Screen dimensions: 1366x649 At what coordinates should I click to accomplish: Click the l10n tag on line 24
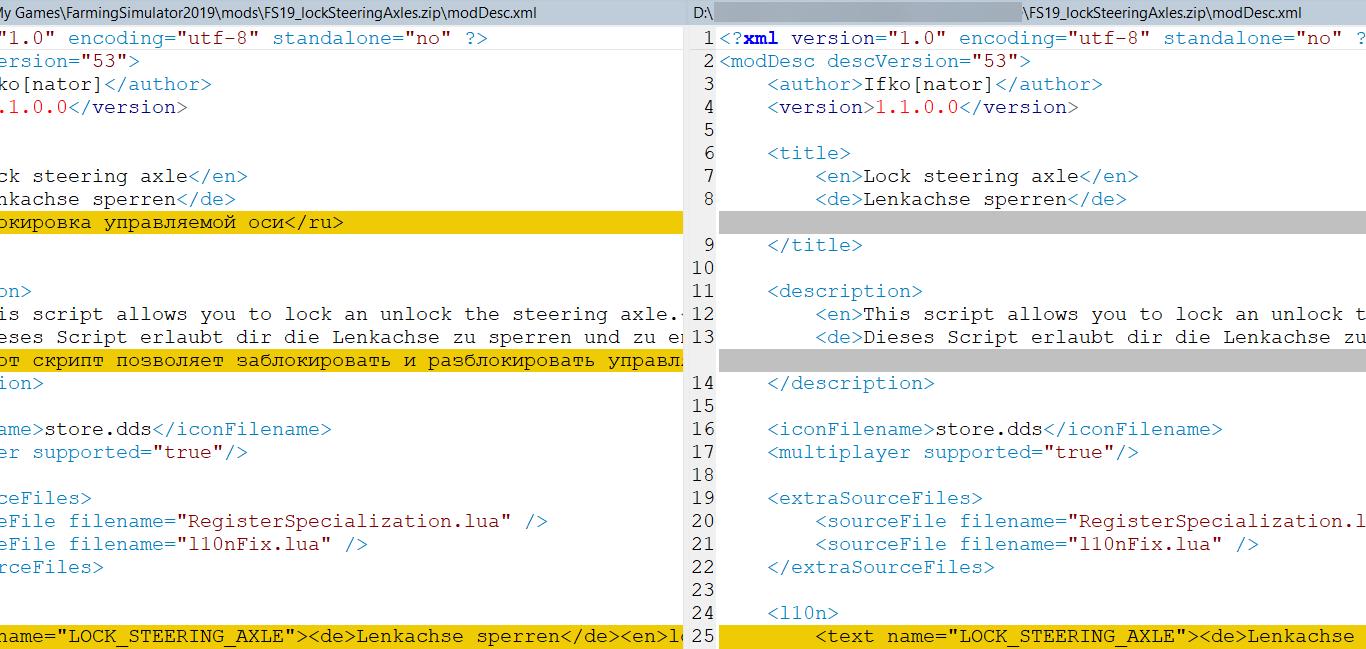(802, 613)
